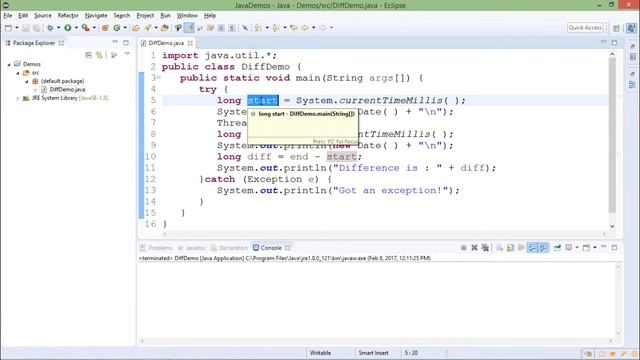
Task: Click the Run Last Tool external tools icon
Action: point(85,28)
